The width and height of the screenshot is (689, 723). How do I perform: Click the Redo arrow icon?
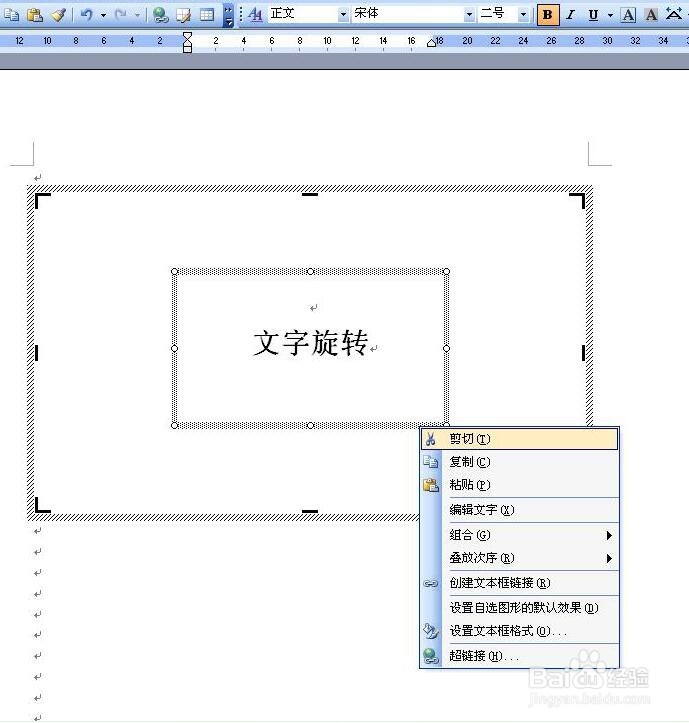[x=121, y=15]
